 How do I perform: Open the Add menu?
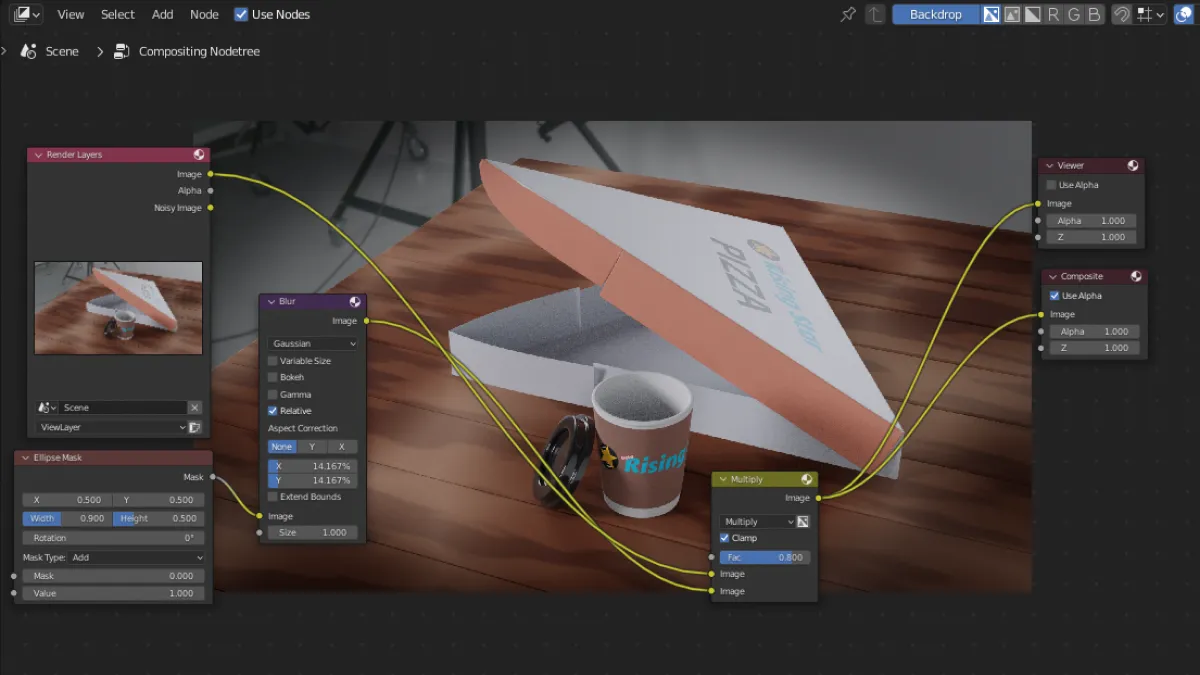point(162,14)
